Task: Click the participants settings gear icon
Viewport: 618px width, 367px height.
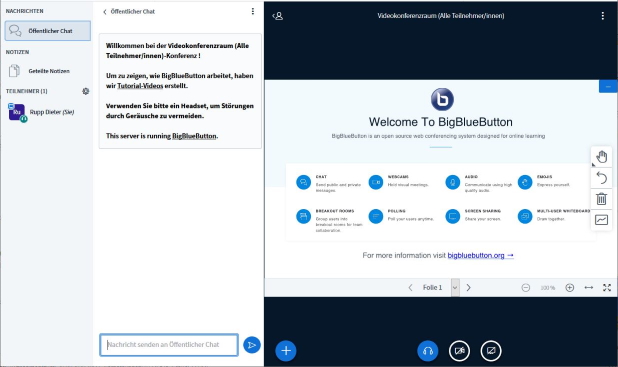Action: click(86, 91)
